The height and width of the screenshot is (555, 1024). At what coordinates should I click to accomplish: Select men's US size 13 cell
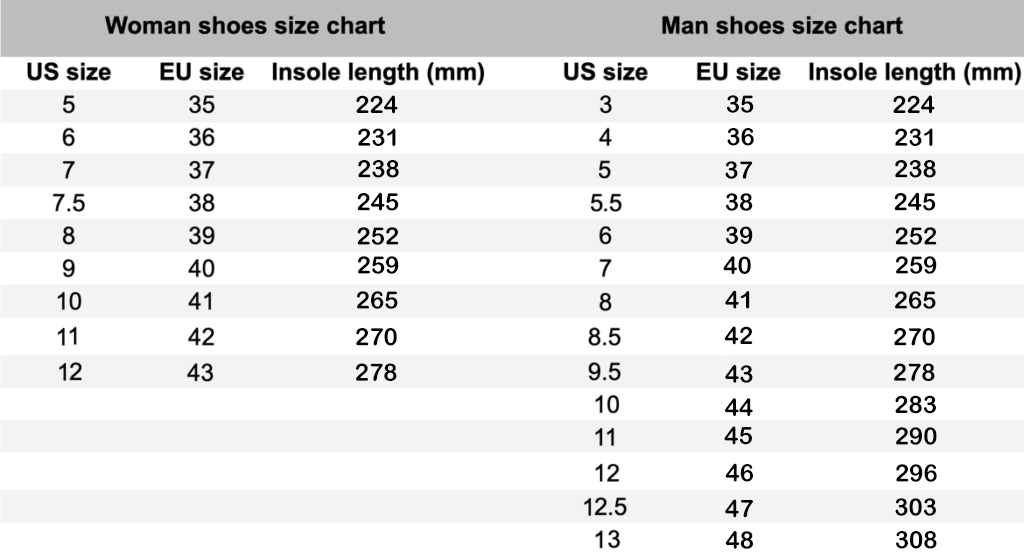pyautogui.click(x=607, y=540)
